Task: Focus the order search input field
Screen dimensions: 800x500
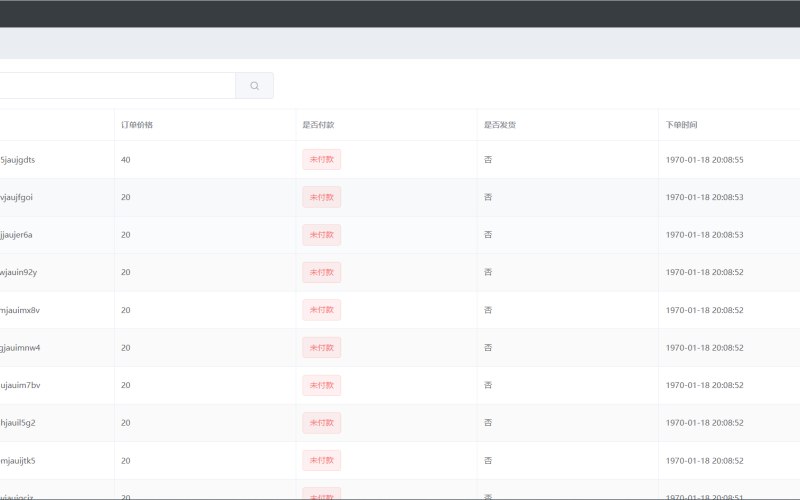Action: [x=117, y=86]
